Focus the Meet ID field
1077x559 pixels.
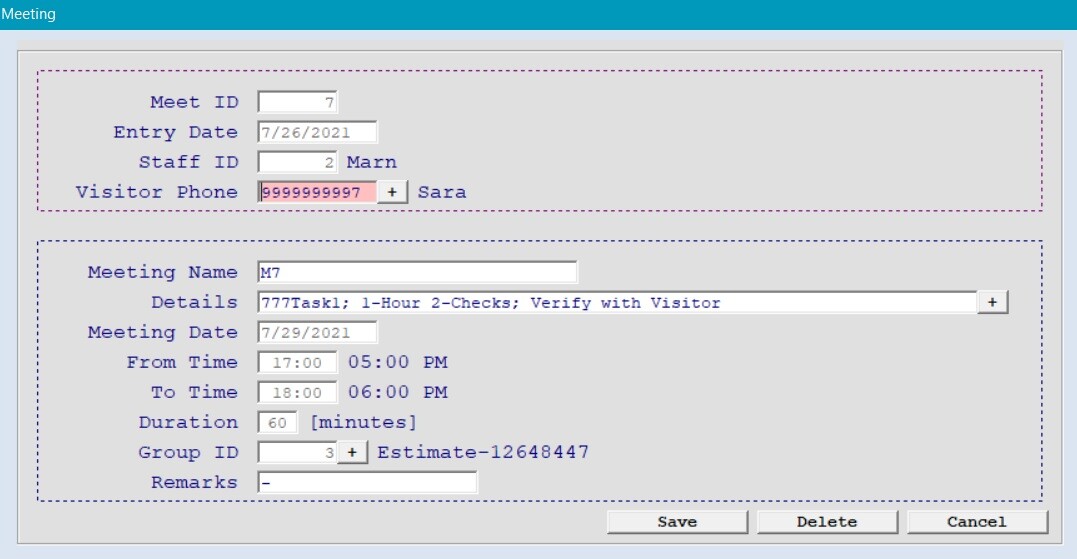297,102
